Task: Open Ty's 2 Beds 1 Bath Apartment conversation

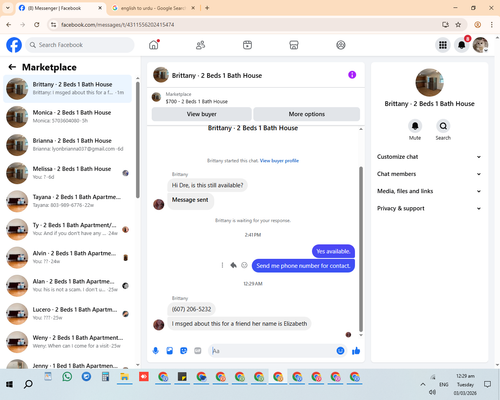Action: click(x=68, y=229)
